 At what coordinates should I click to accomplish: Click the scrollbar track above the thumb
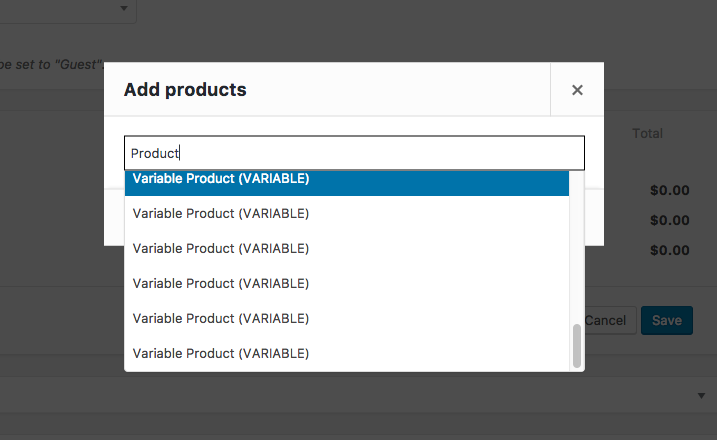pos(577,247)
